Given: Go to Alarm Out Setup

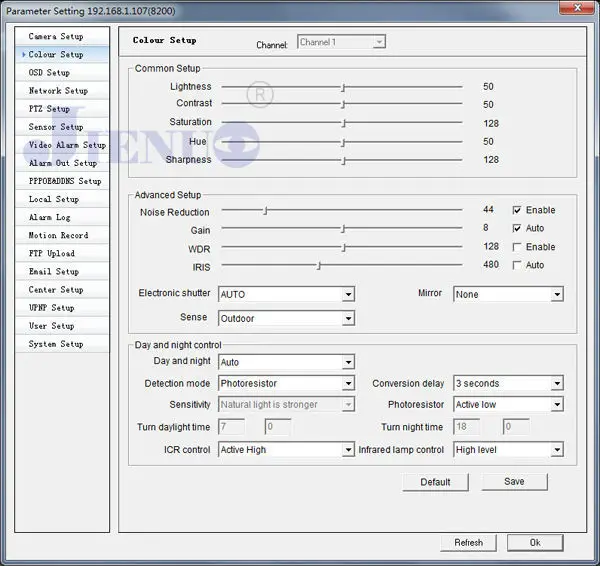Looking at the screenshot, I should [62, 163].
